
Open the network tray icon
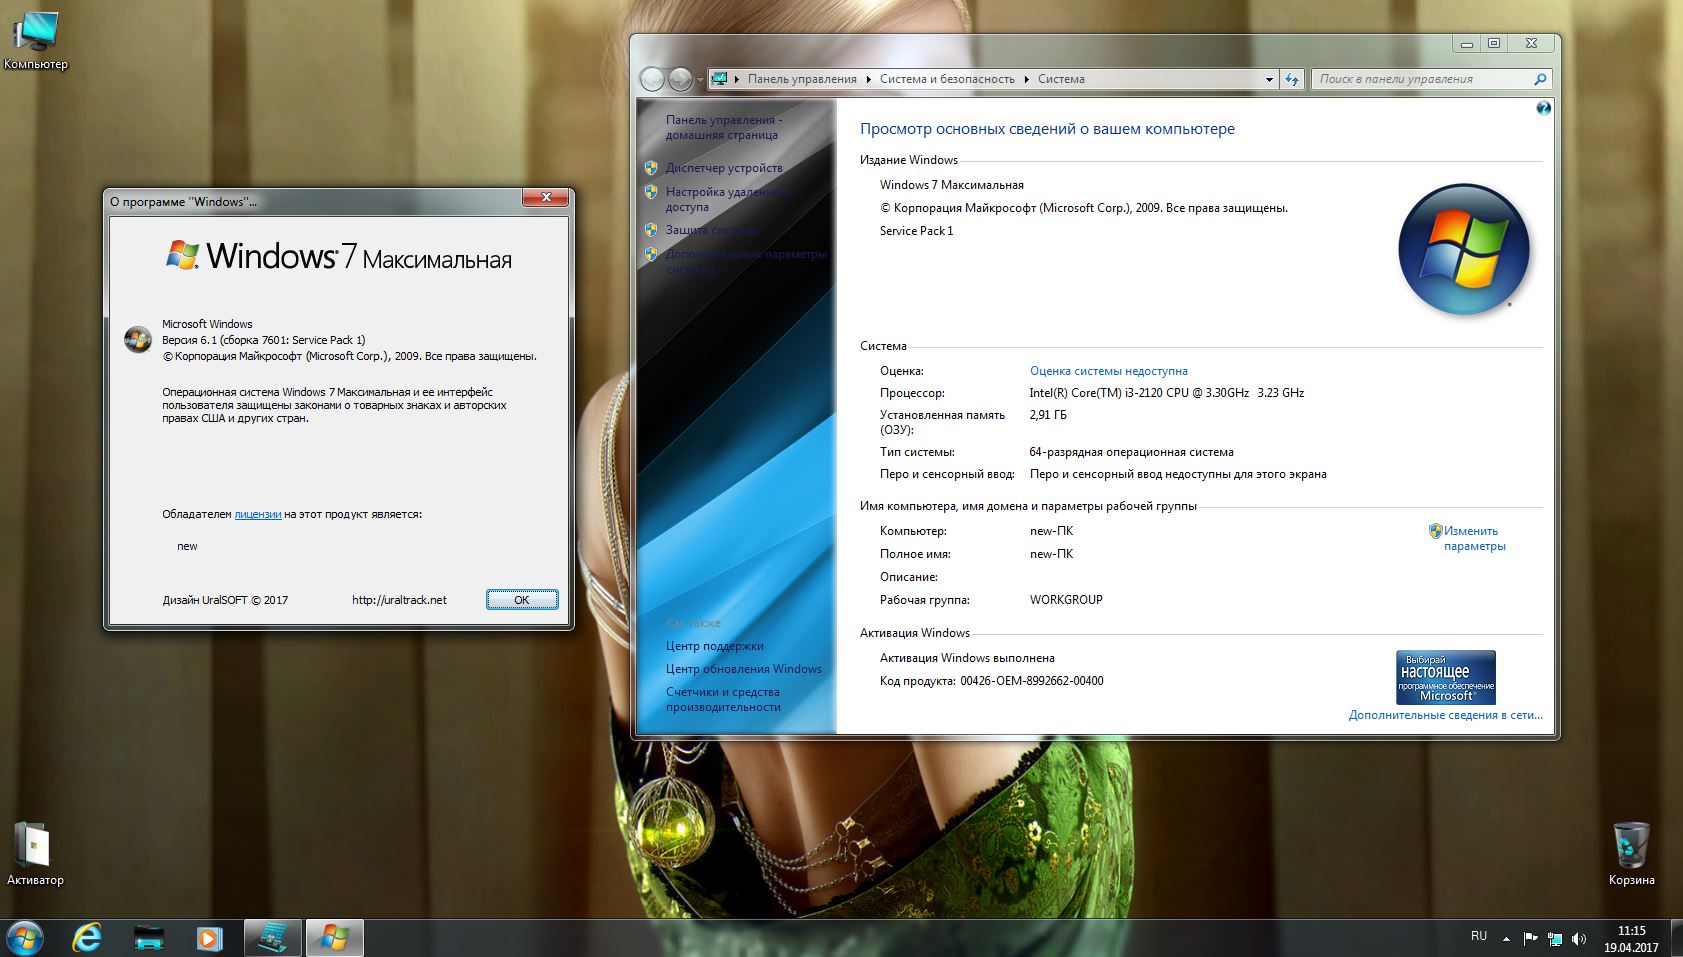pos(1555,938)
